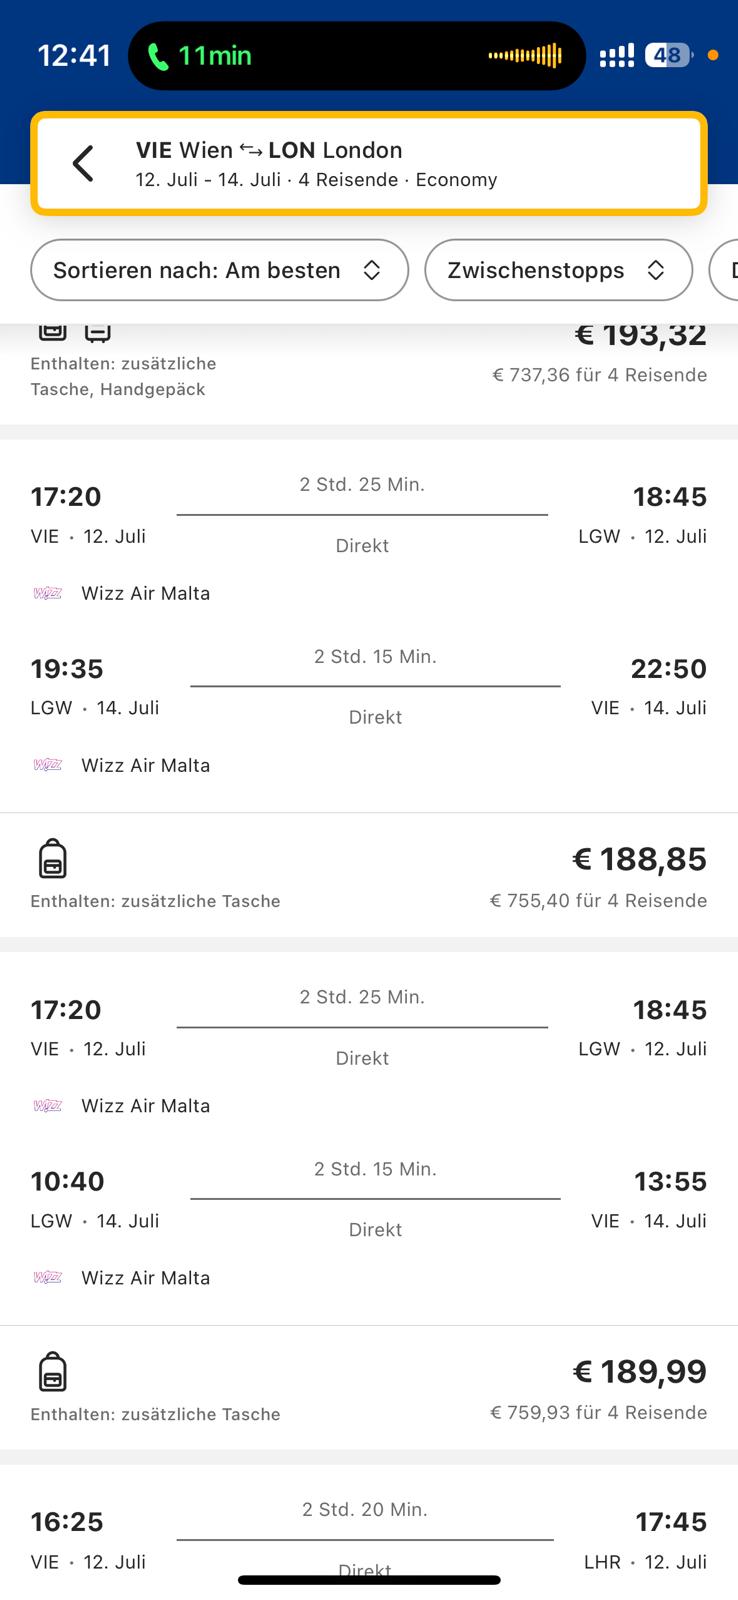Tap Wizz Air logo of 17:20 flight, first card
The height and width of the screenshot is (1600, 738).
coord(48,593)
